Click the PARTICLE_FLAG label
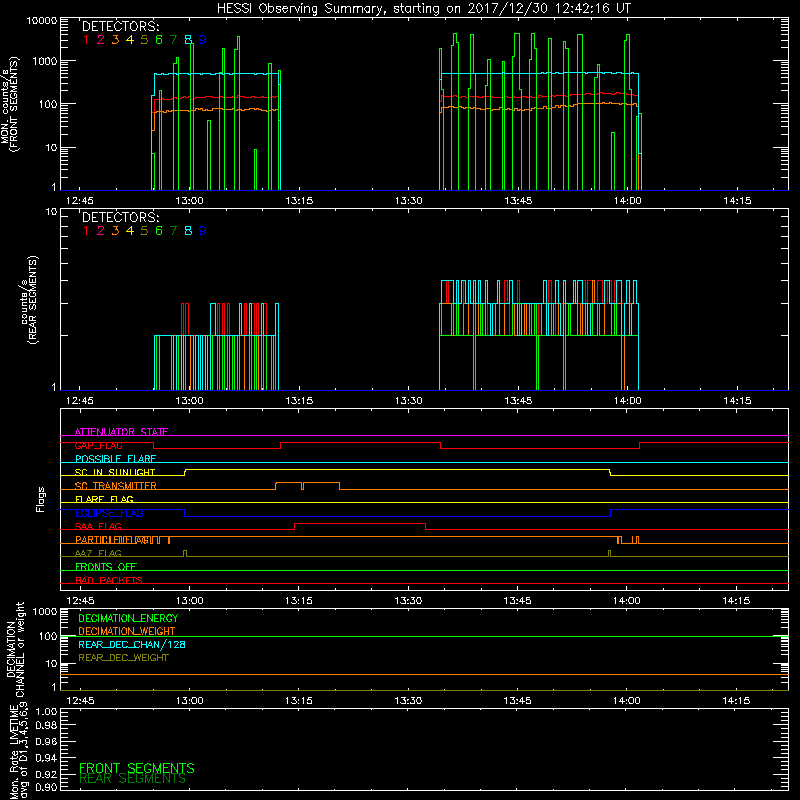The height and width of the screenshot is (800, 800). click(112, 540)
